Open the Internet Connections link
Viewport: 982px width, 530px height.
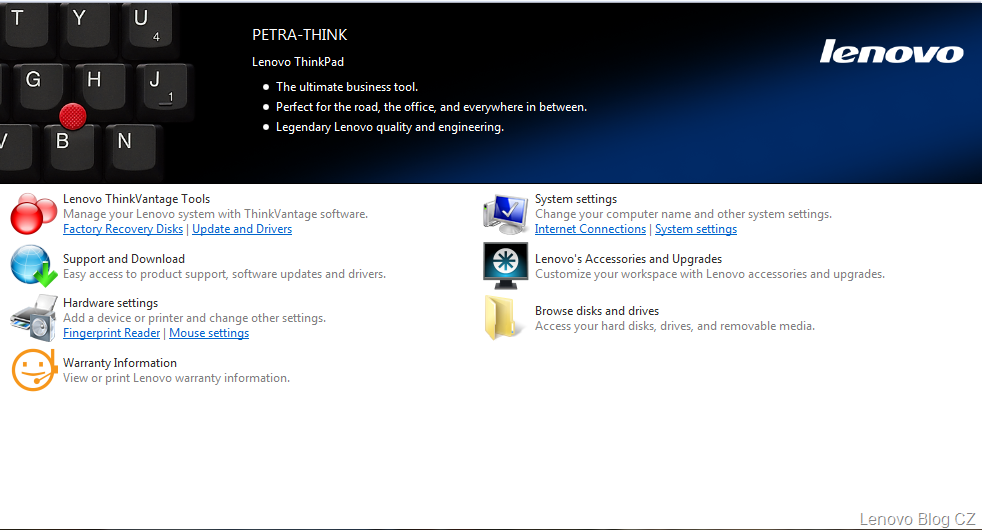[590, 229]
